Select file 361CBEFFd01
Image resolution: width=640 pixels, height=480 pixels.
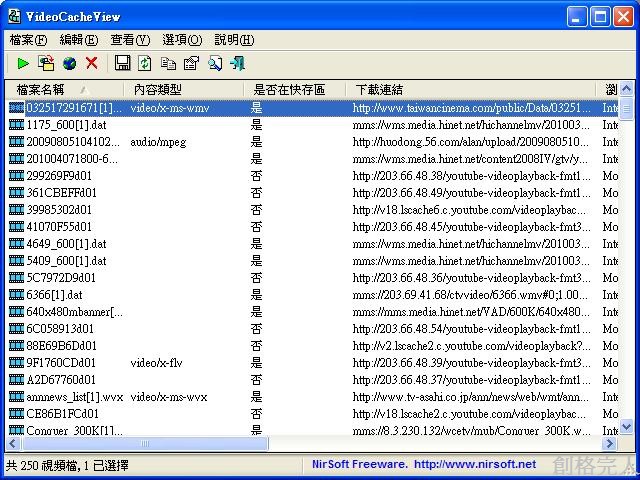(x=62, y=193)
